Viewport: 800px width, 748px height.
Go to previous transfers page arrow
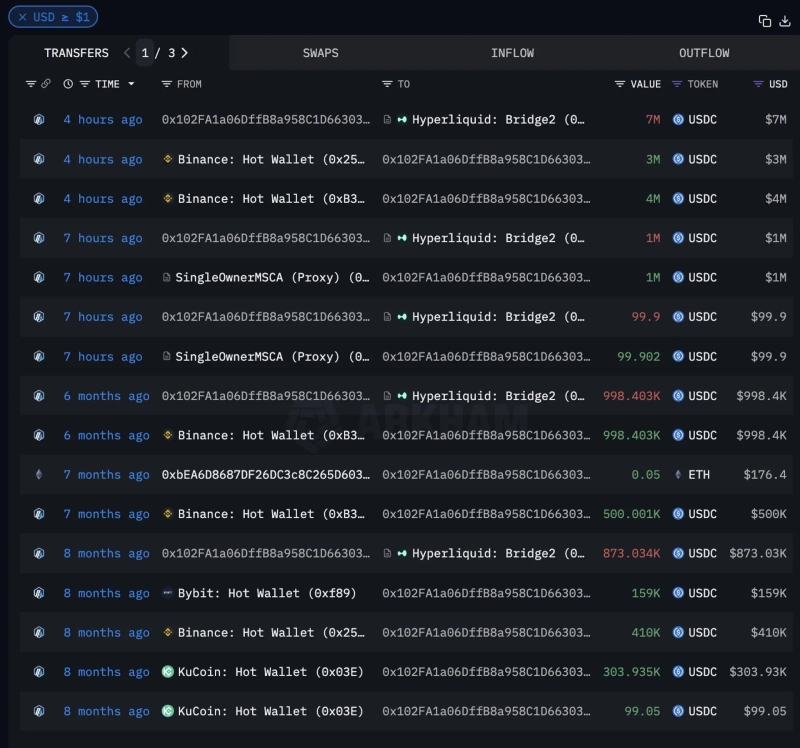pos(127,53)
